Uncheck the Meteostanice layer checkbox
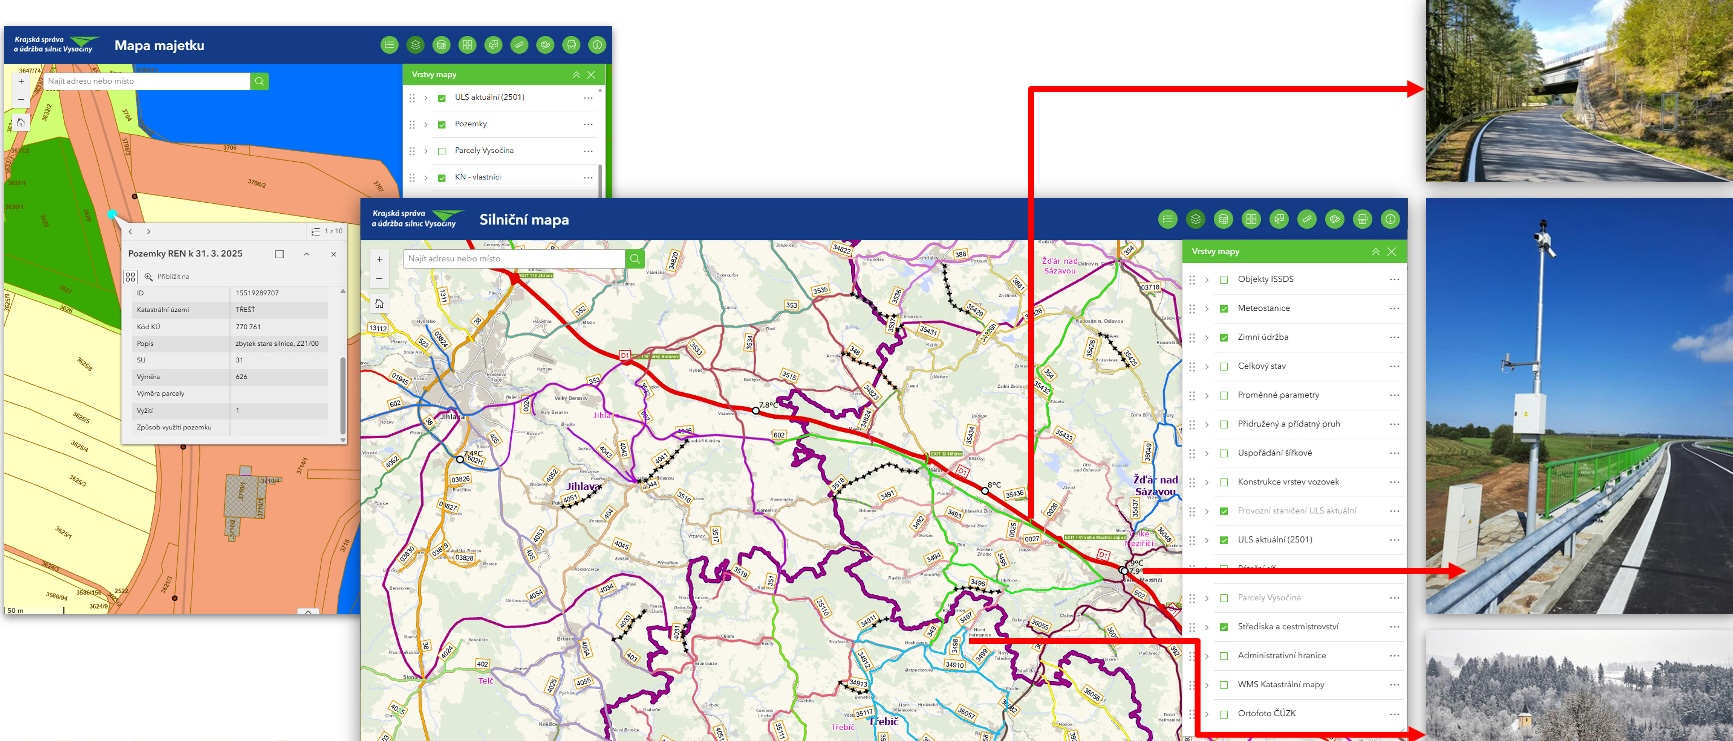1733x741 pixels. point(1224,309)
